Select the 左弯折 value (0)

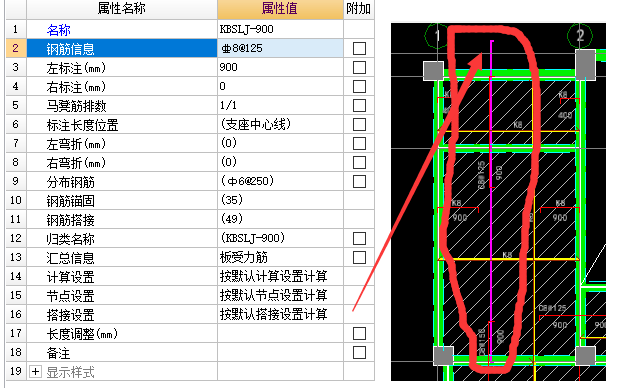[280, 143]
